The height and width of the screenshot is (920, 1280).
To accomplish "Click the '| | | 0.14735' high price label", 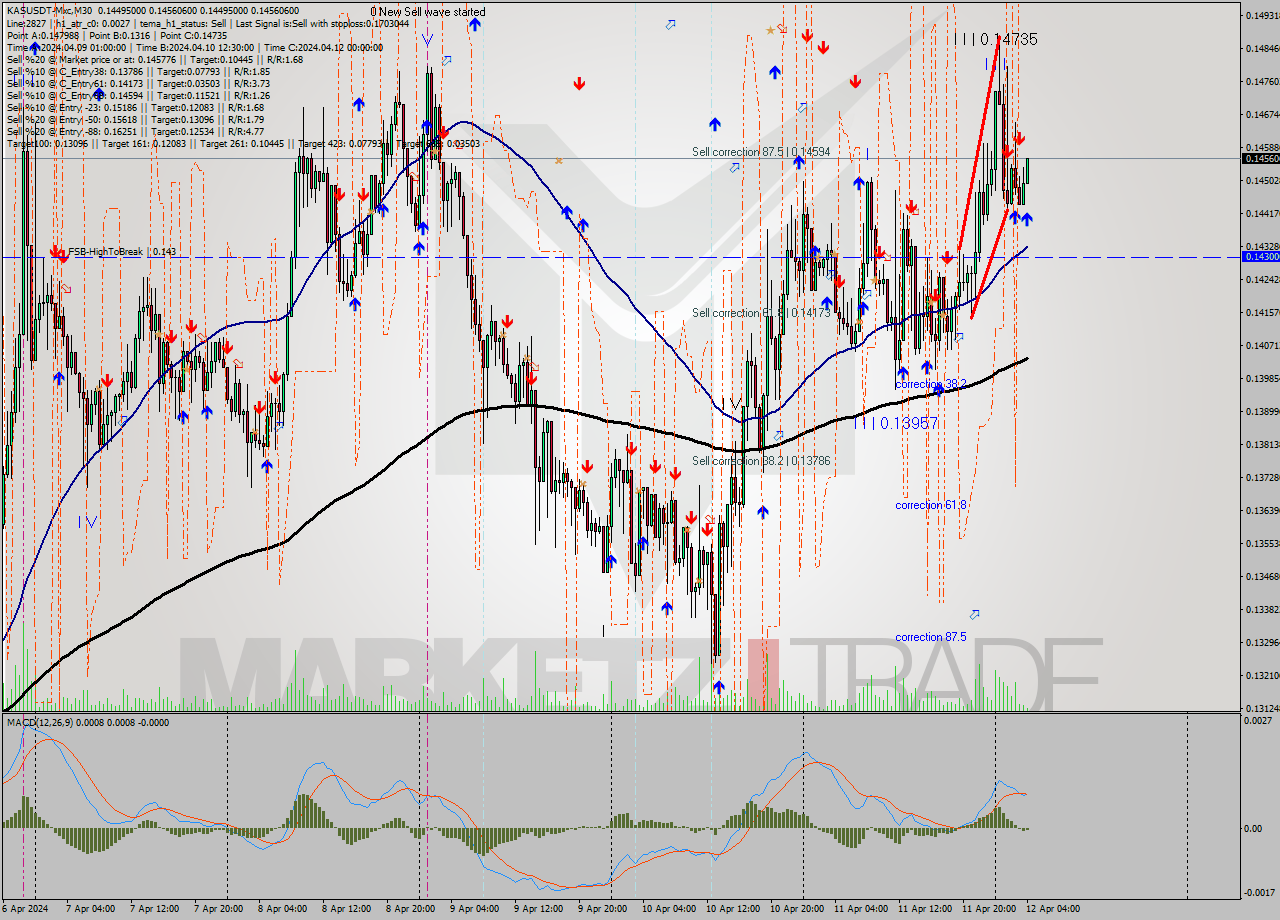I will pyautogui.click(x=995, y=39).
